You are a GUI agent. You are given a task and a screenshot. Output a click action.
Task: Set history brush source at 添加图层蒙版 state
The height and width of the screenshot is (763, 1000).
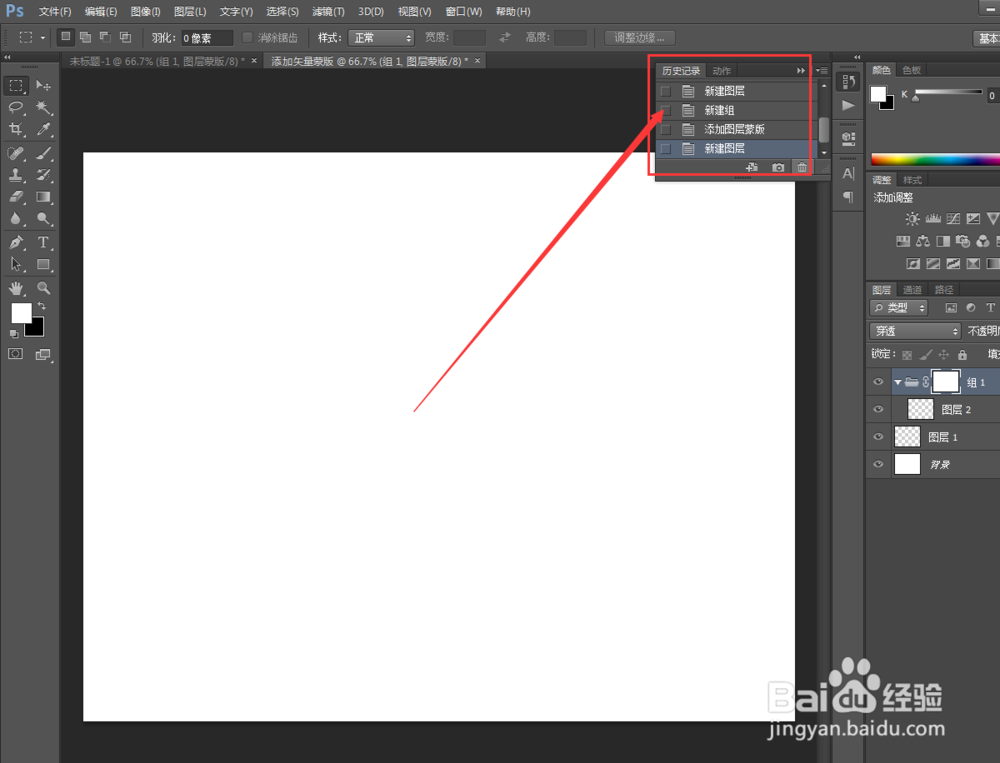click(666, 130)
